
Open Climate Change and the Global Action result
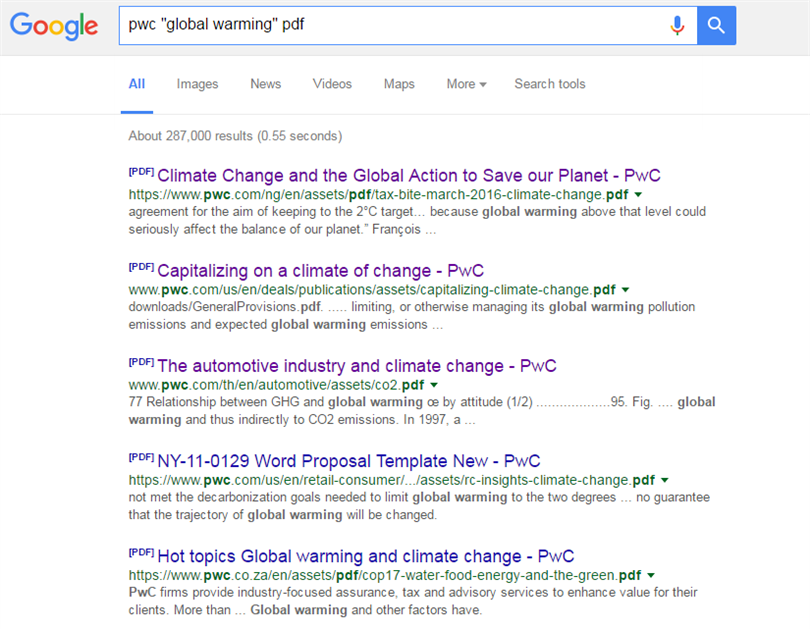point(409,176)
